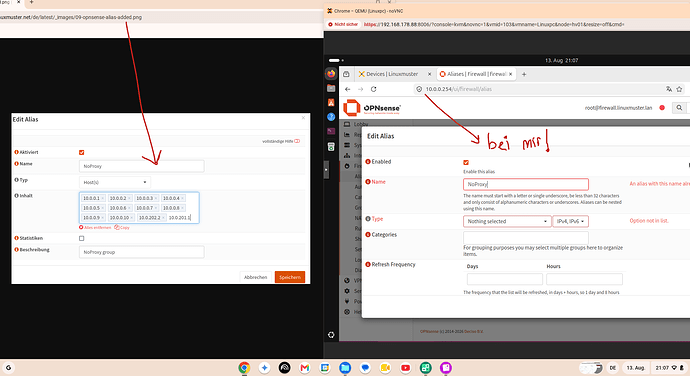Click Speichern button
Viewport: 690px width, 376px height.
click(x=290, y=277)
